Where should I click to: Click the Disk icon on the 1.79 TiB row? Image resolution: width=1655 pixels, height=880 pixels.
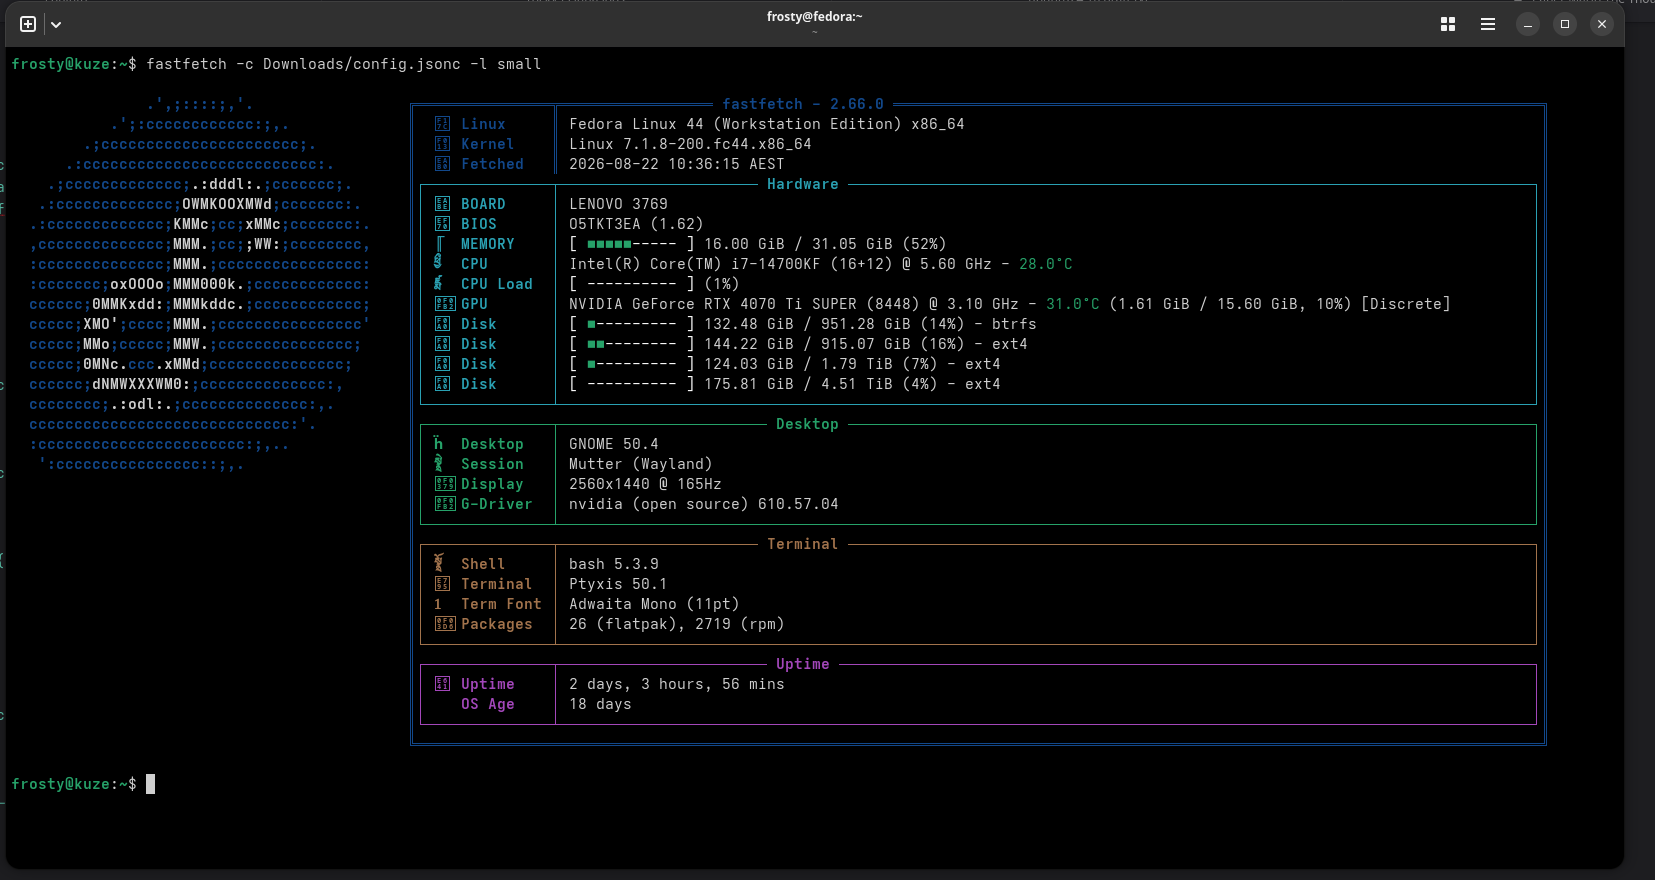pos(442,364)
